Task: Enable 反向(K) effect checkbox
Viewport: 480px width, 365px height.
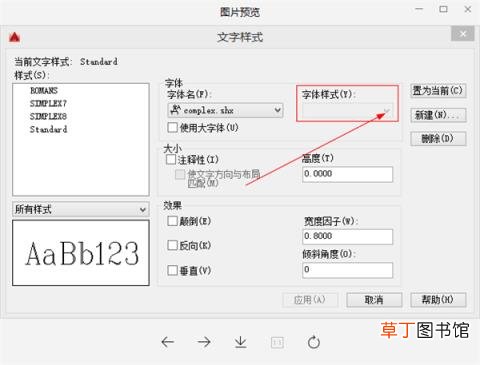Action: click(172, 245)
